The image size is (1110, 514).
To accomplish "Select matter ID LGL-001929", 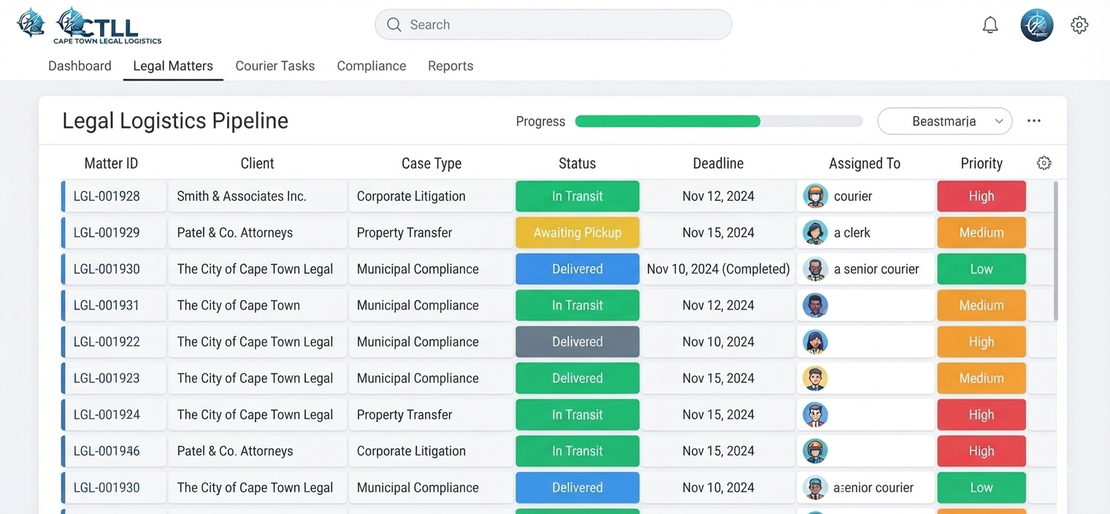I will 106,232.
